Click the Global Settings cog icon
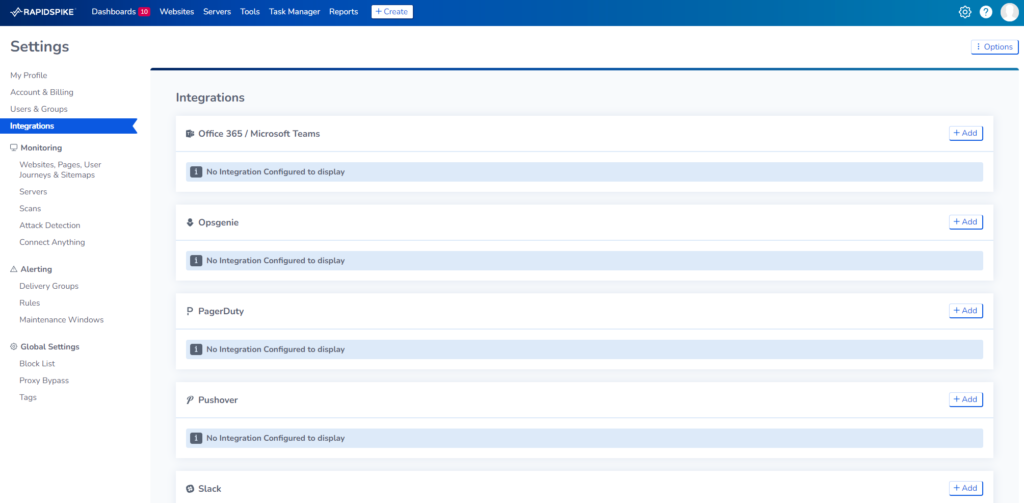Image resolution: width=1024 pixels, height=503 pixels. [14, 347]
